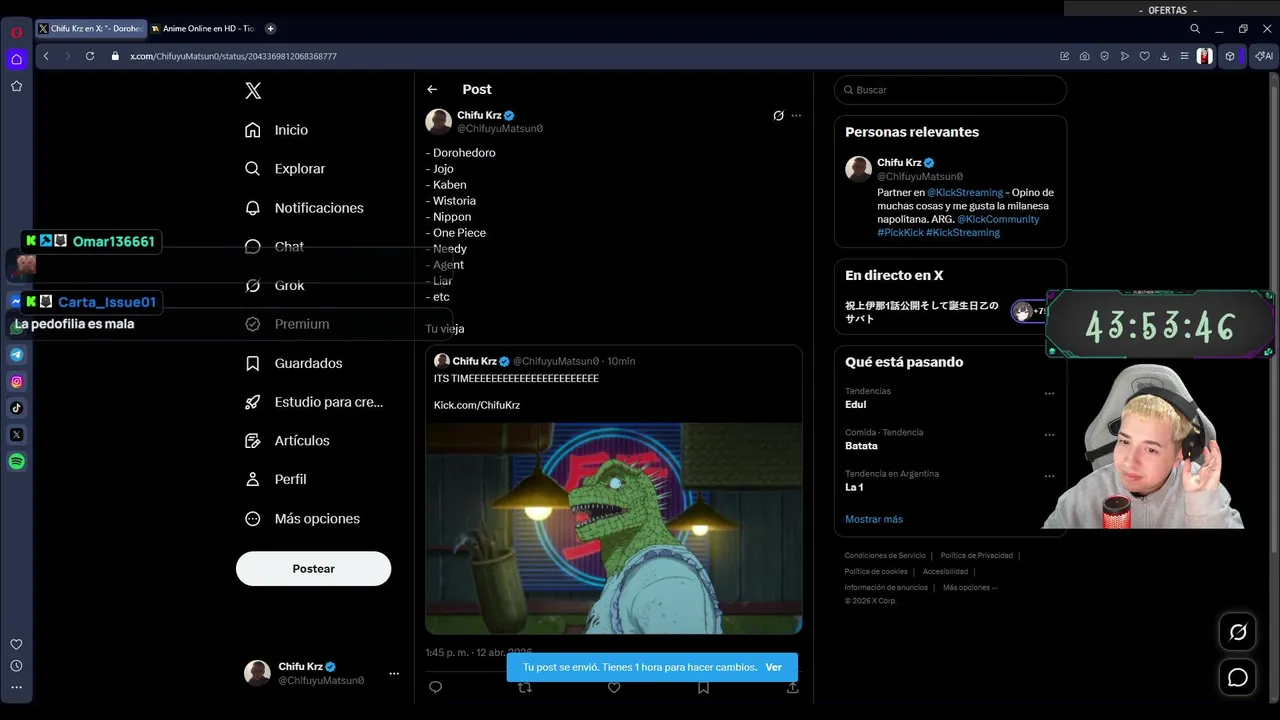Open a new browser tab
The width and height of the screenshot is (1280, 720).
click(270, 29)
